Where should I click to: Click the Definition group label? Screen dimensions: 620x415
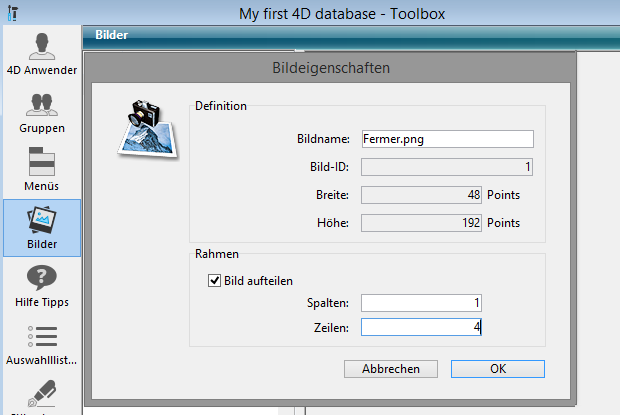(221, 106)
